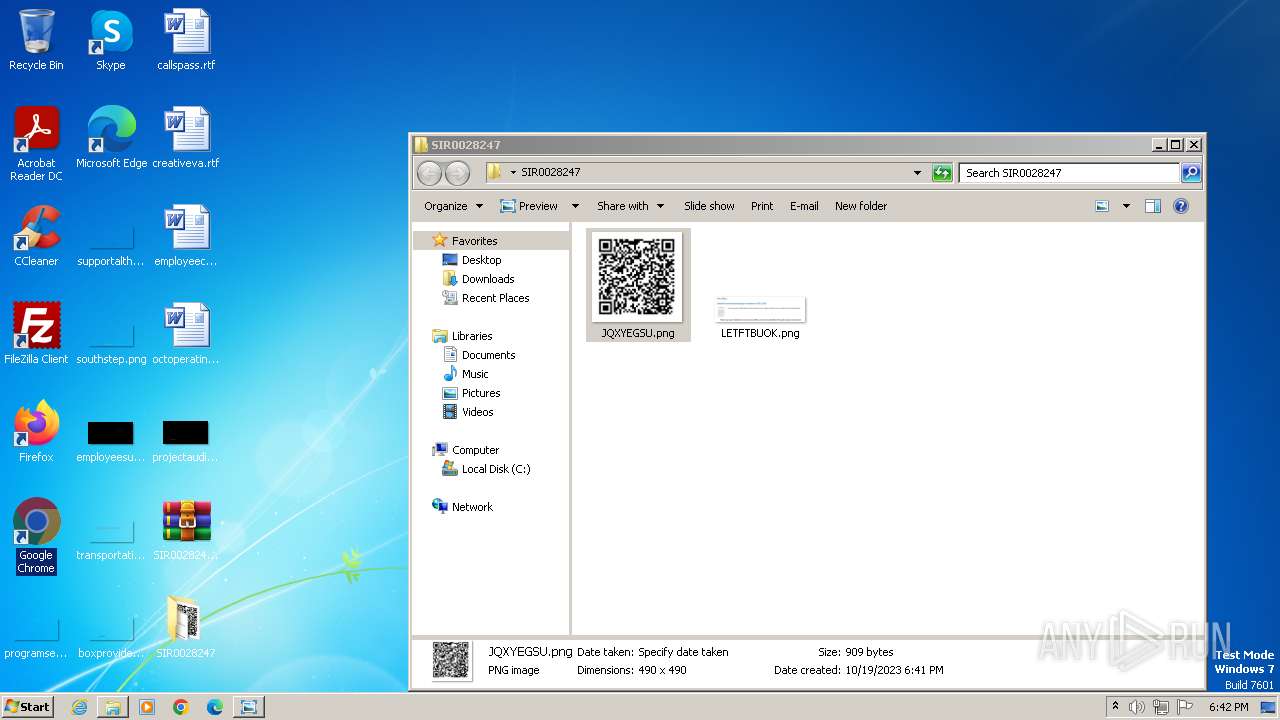Show hidden tray icons arrow
The height and width of the screenshot is (720, 1280).
(1115, 707)
